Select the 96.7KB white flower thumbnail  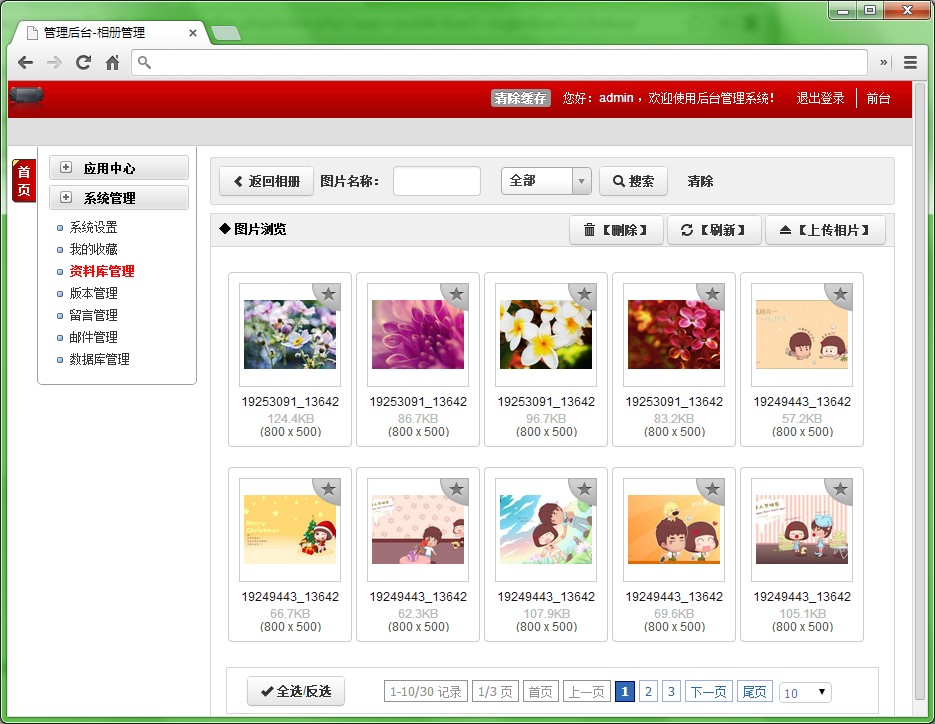546,335
